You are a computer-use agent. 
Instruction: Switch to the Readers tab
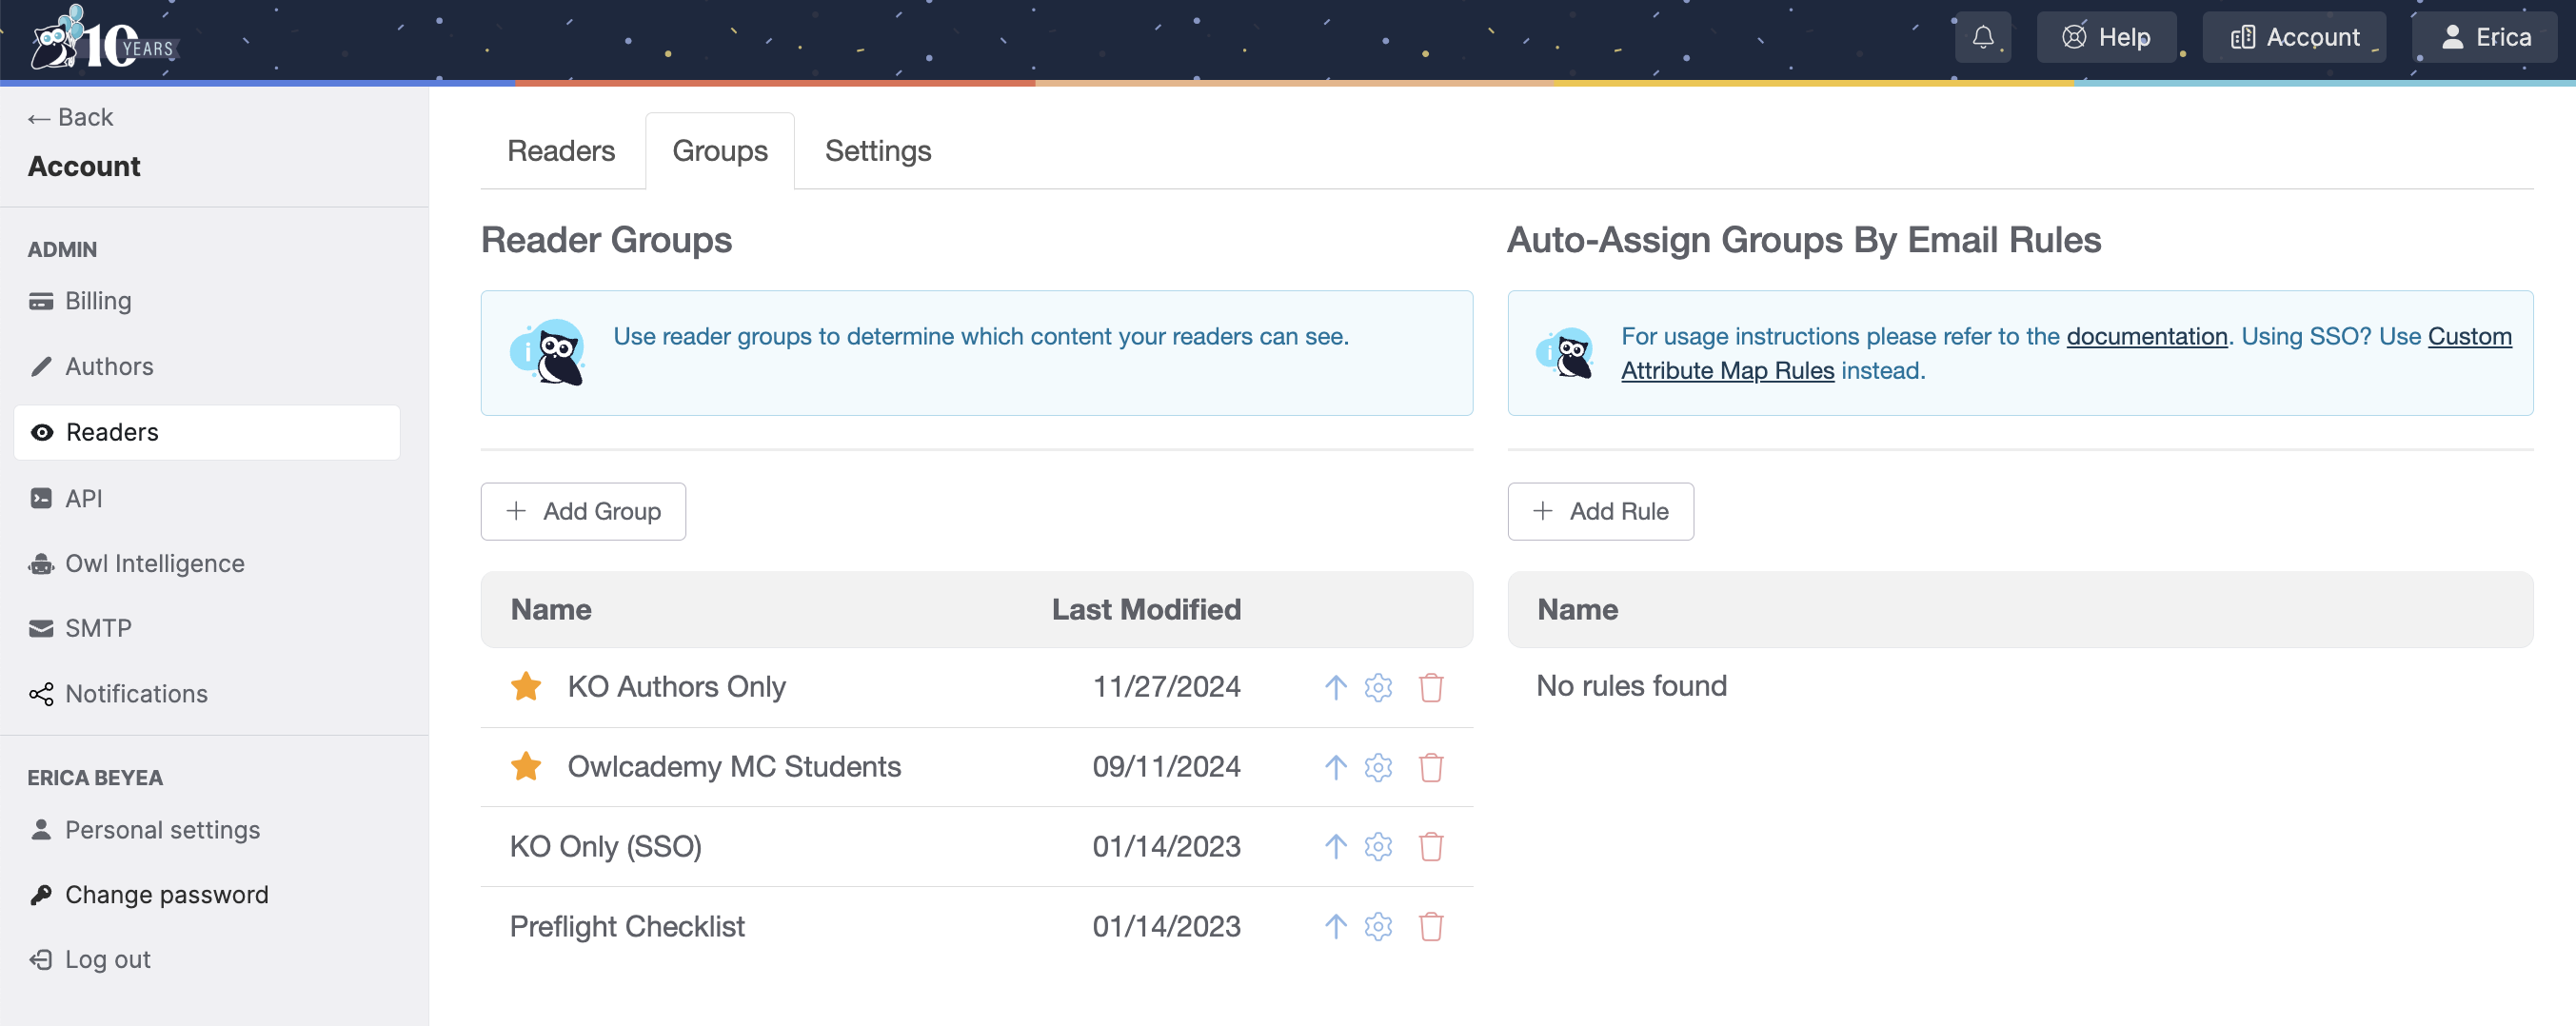[x=561, y=150]
